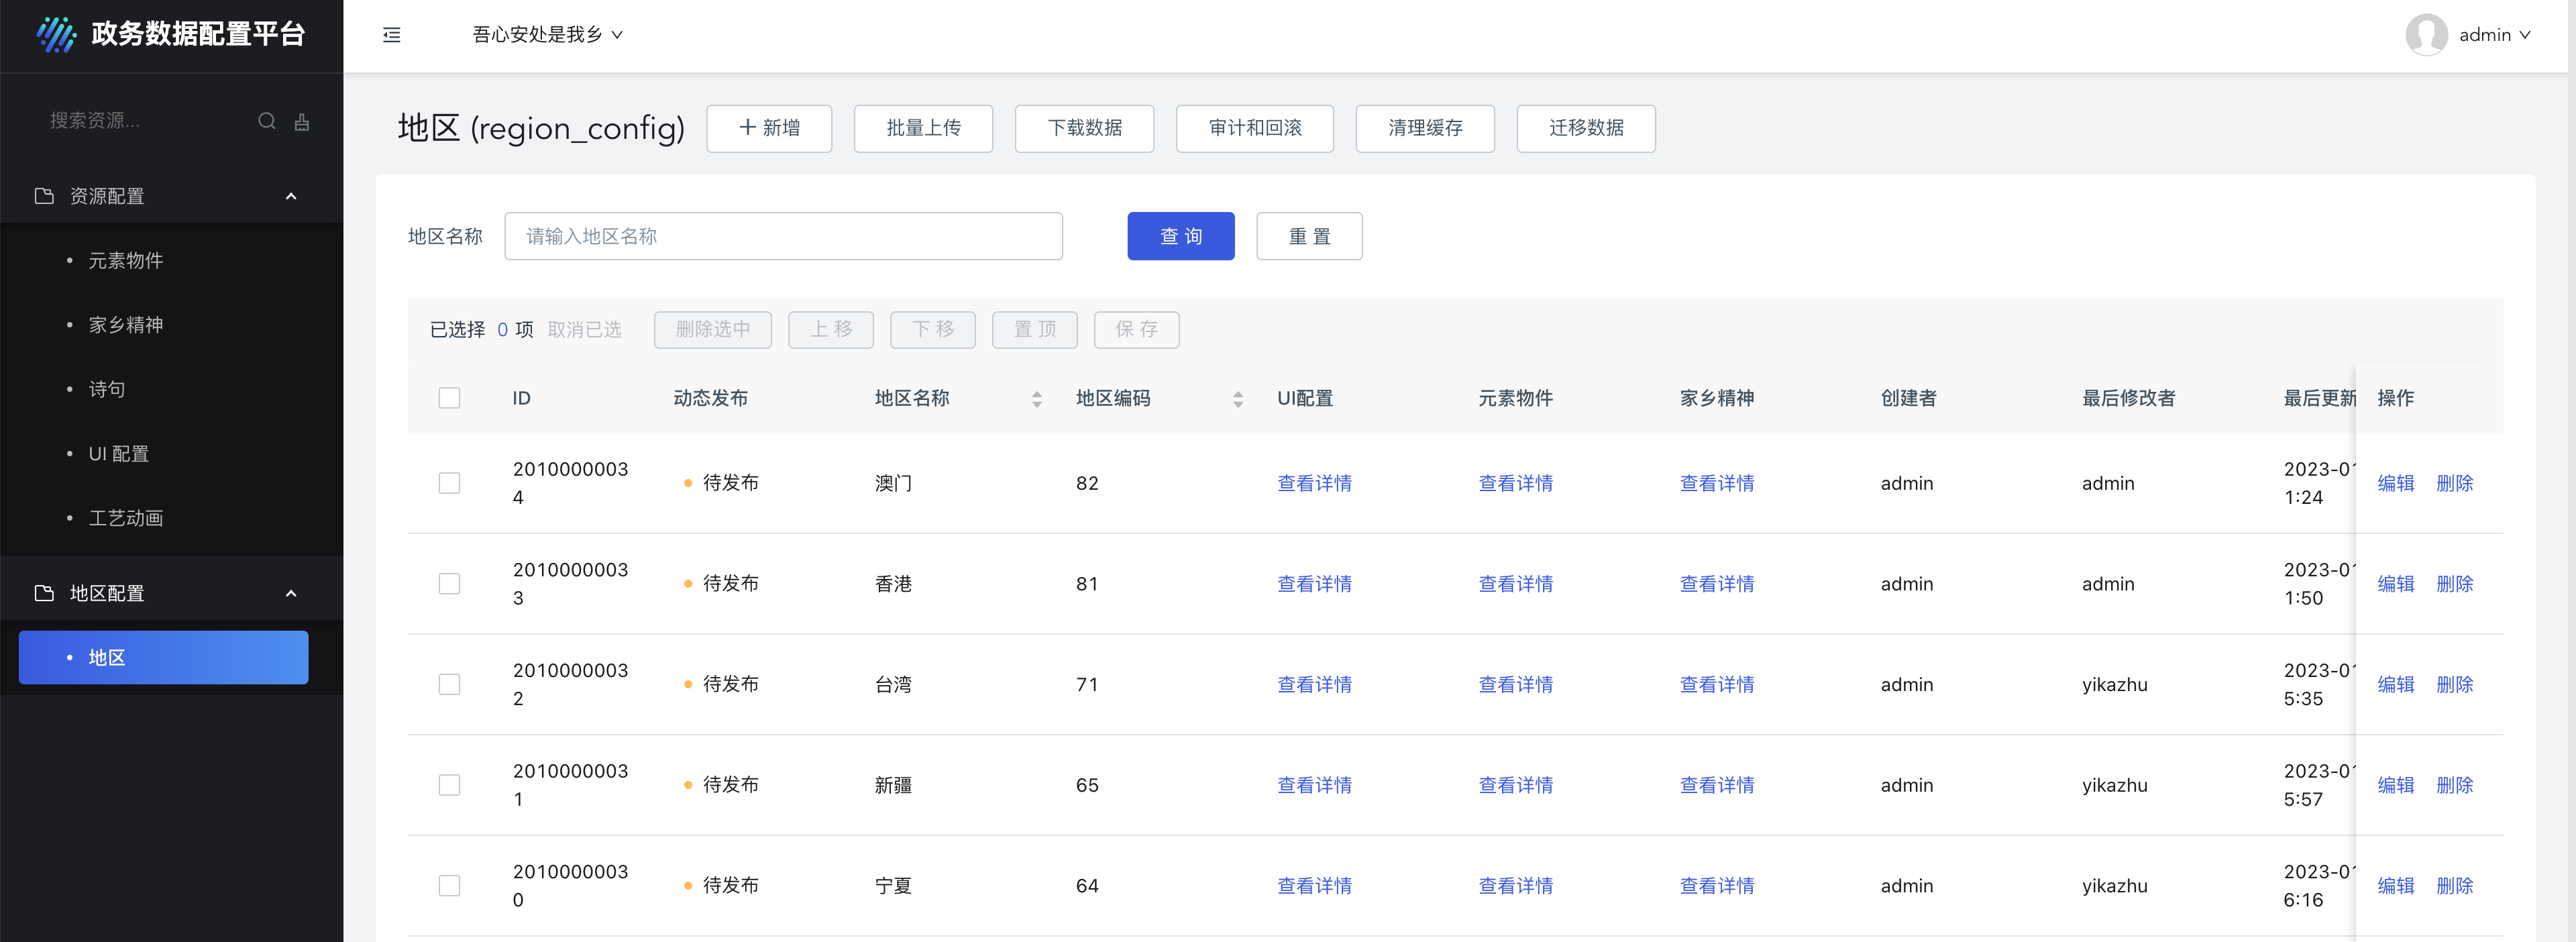Viewport: 2576px width, 942px height.
Task: Open UI 配置 in sidebar
Action: [x=118, y=454]
